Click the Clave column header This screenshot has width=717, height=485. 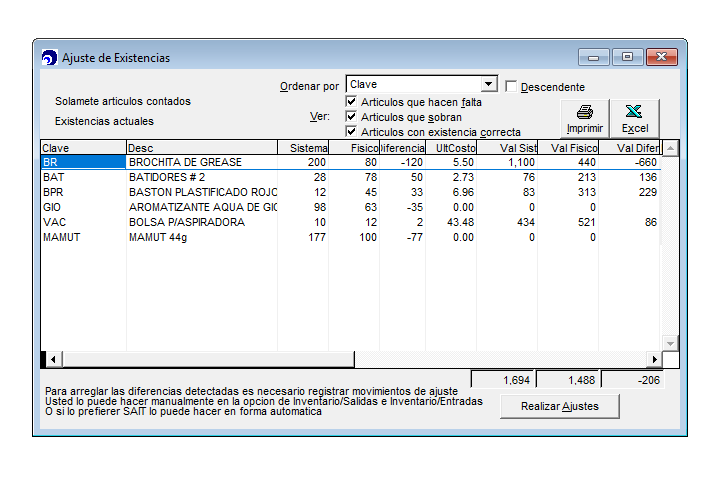pyautogui.click(x=83, y=148)
